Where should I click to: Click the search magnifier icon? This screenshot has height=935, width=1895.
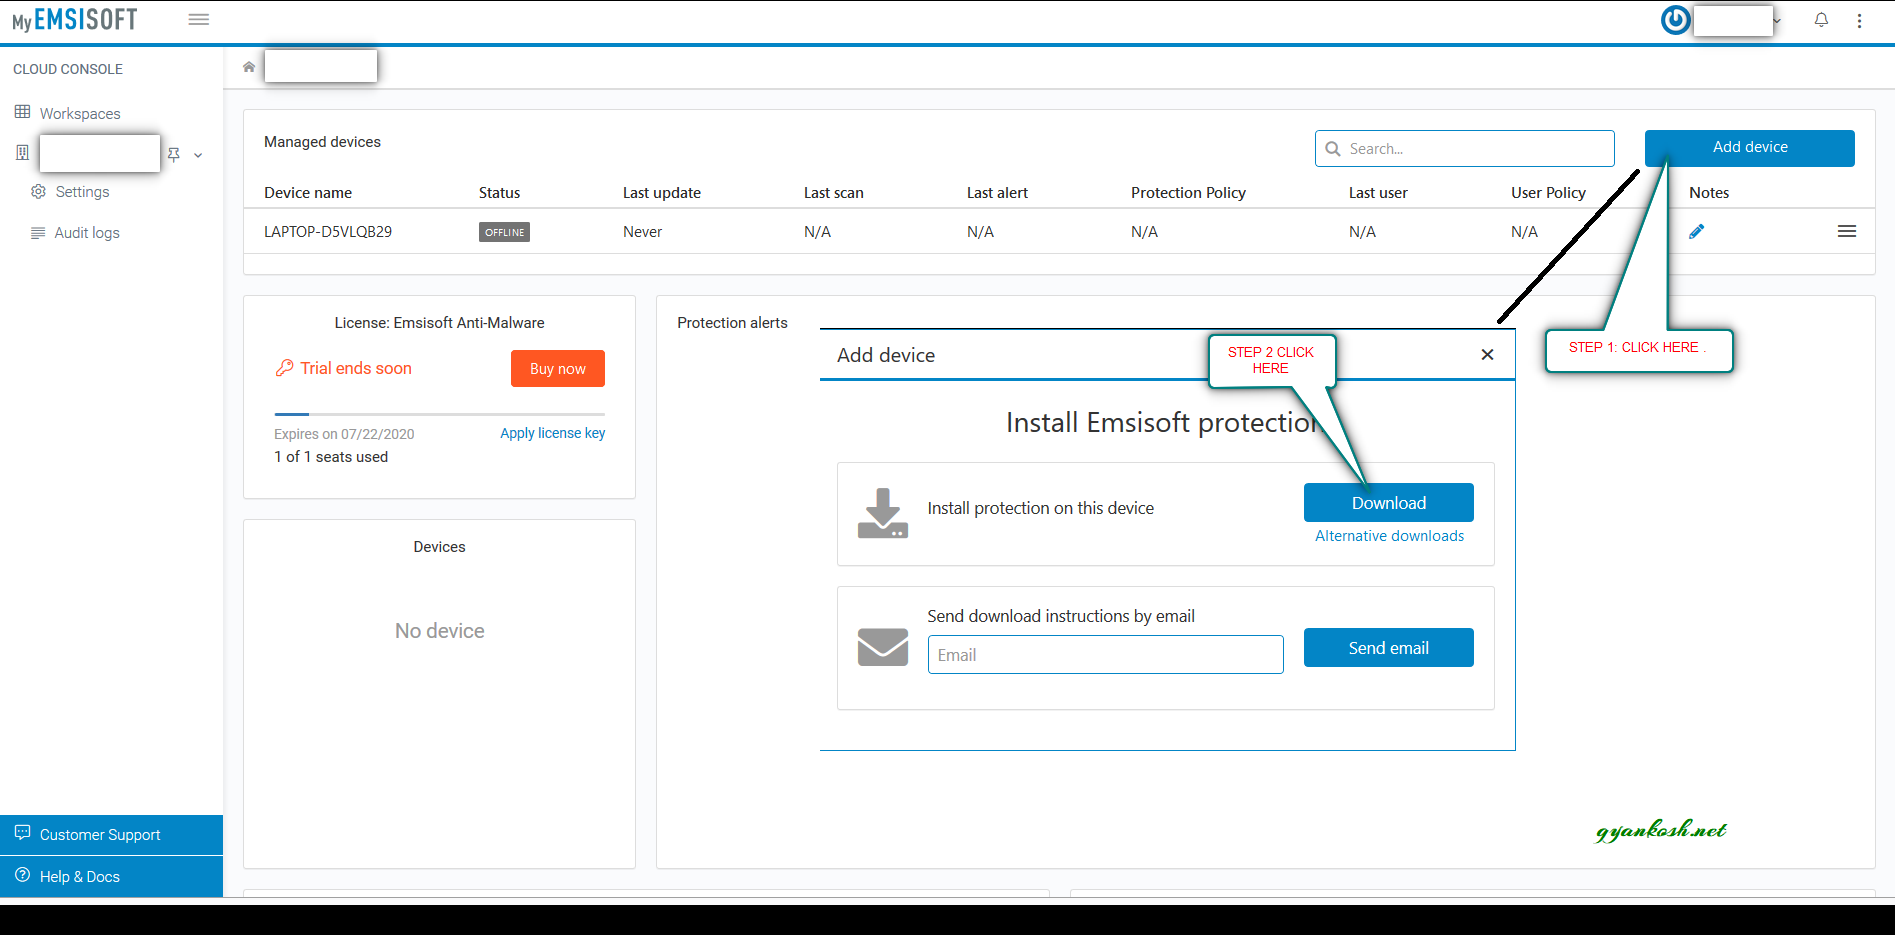point(1333,149)
